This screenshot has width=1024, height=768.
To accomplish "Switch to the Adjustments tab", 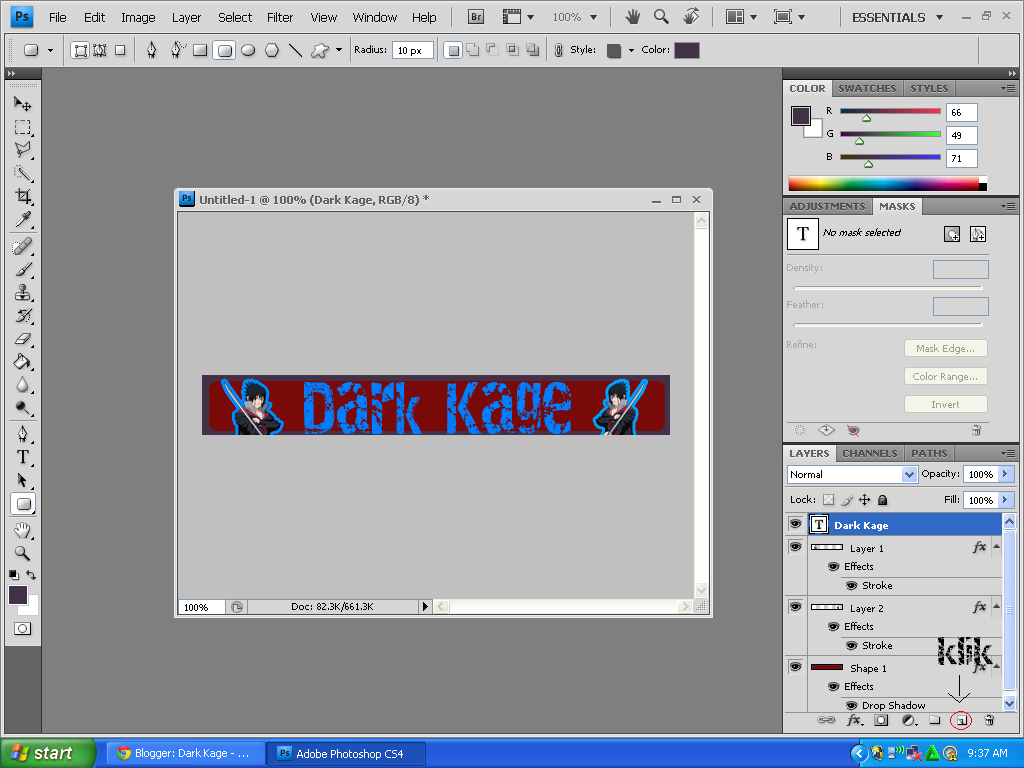I will click(x=827, y=206).
